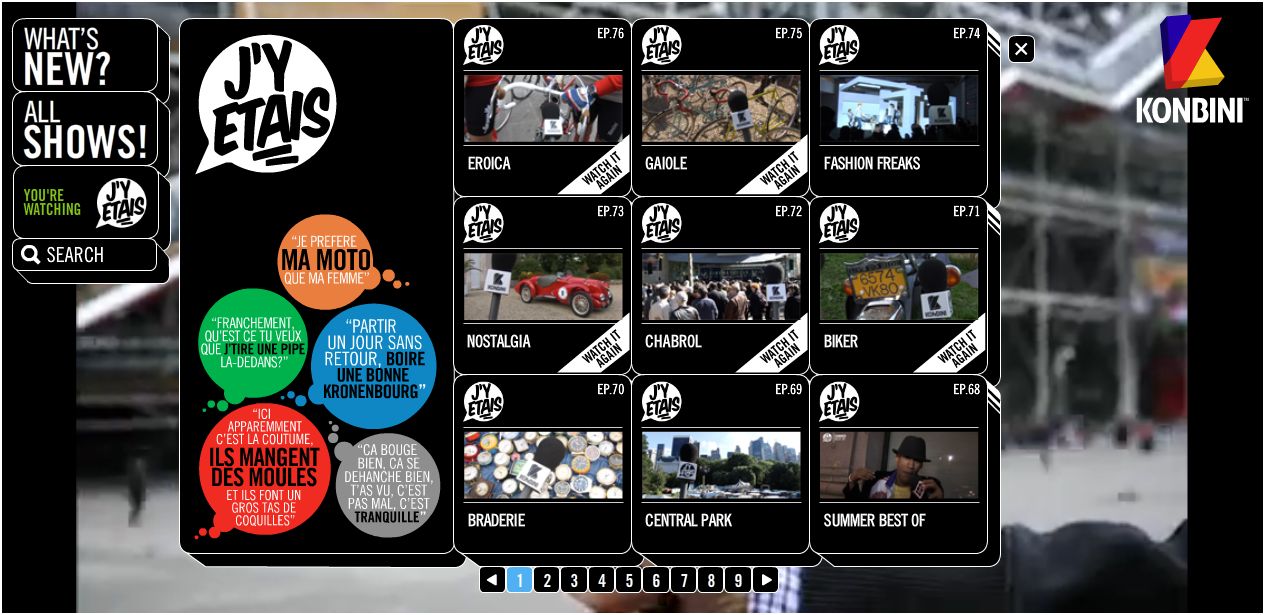Open the What's New? menu
This screenshot has width=1265, height=615.
[85, 56]
